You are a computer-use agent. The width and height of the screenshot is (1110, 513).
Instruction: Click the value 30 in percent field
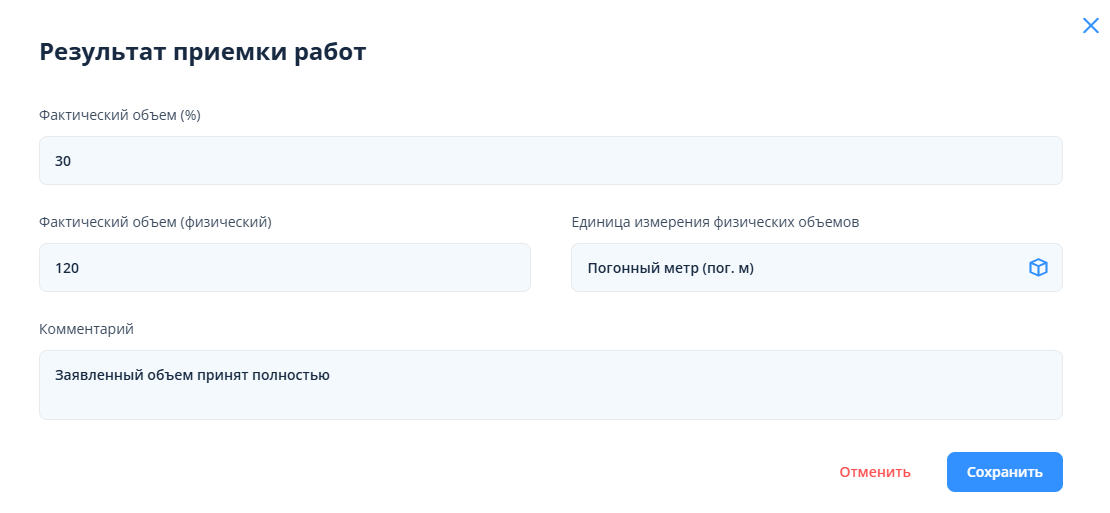click(63, 161)
